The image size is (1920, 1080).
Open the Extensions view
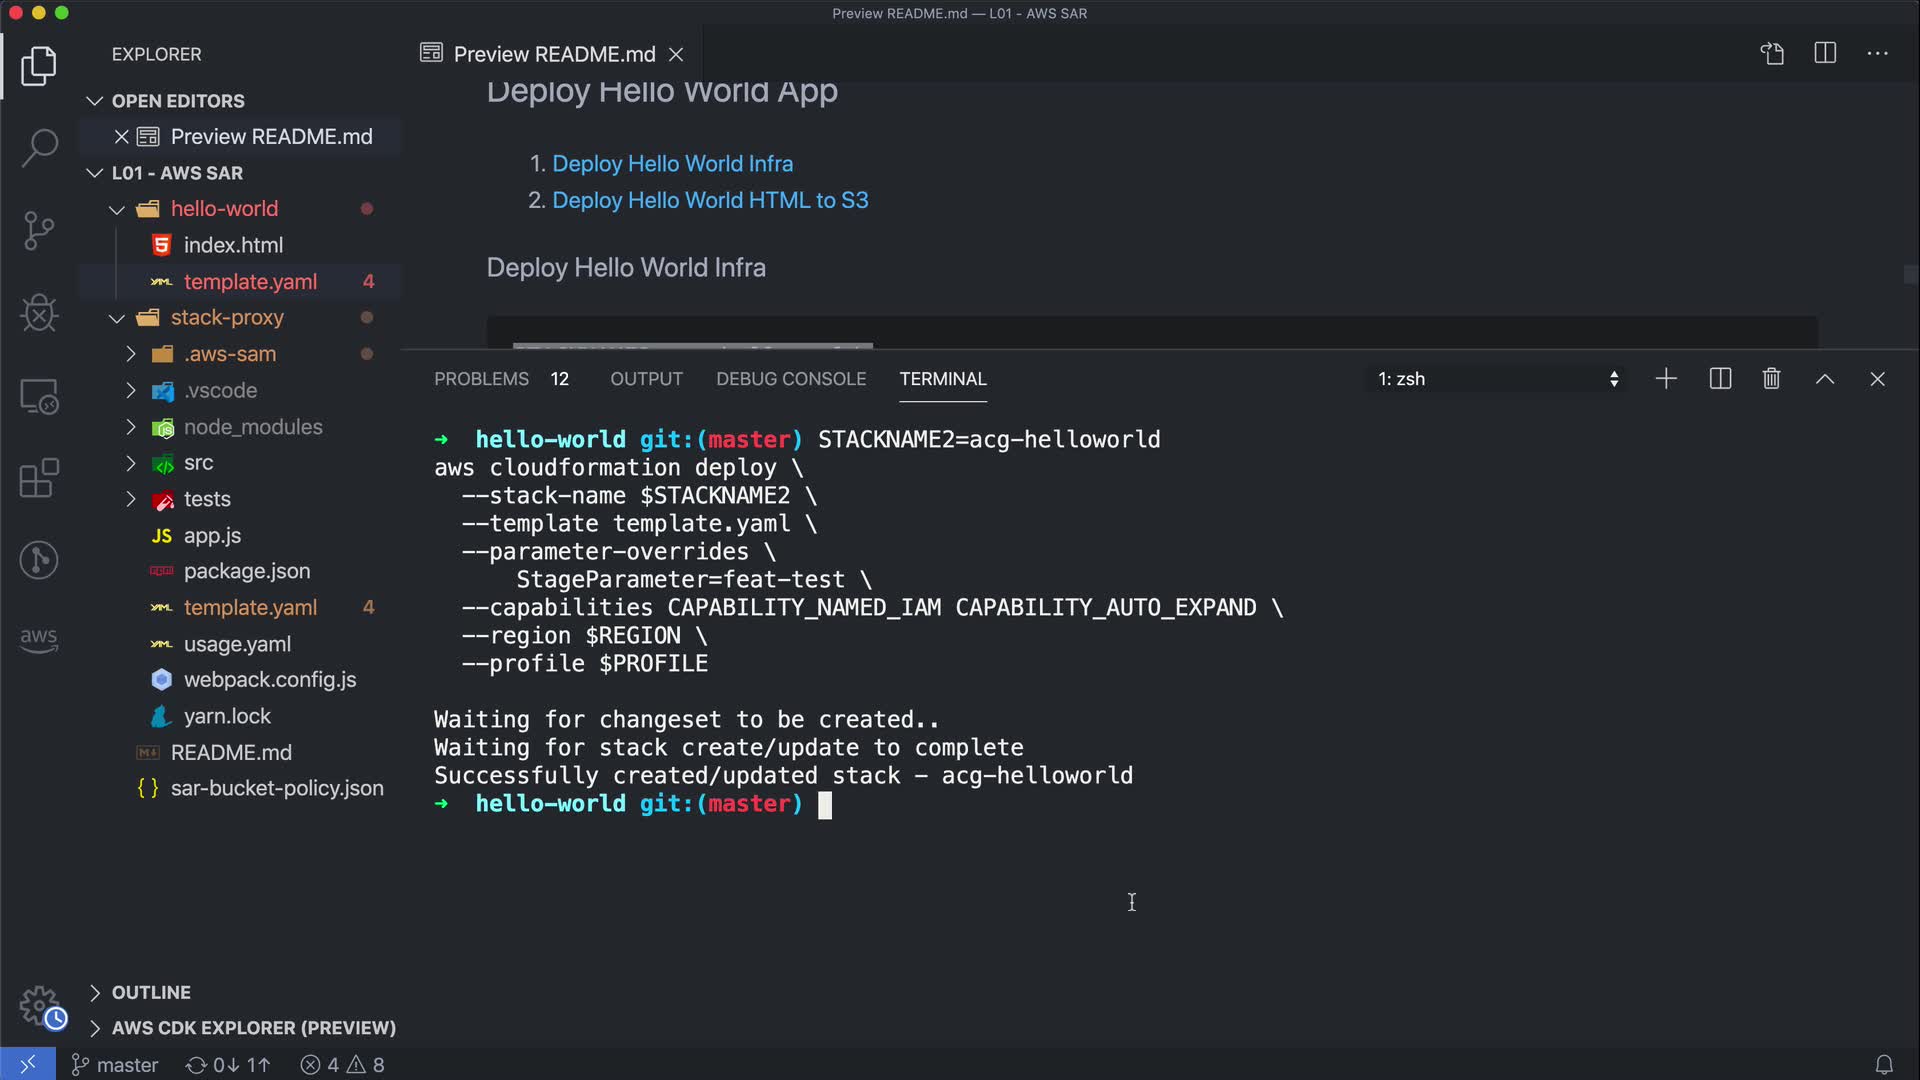(39, 478)
